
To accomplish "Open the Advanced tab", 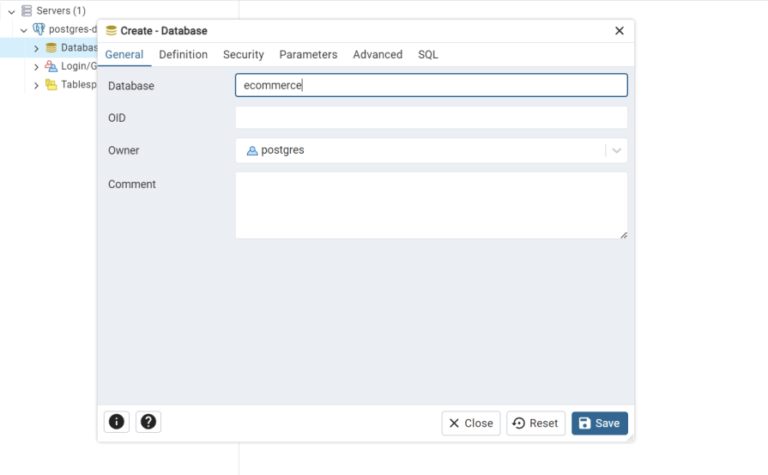I will tap(378, 54).
